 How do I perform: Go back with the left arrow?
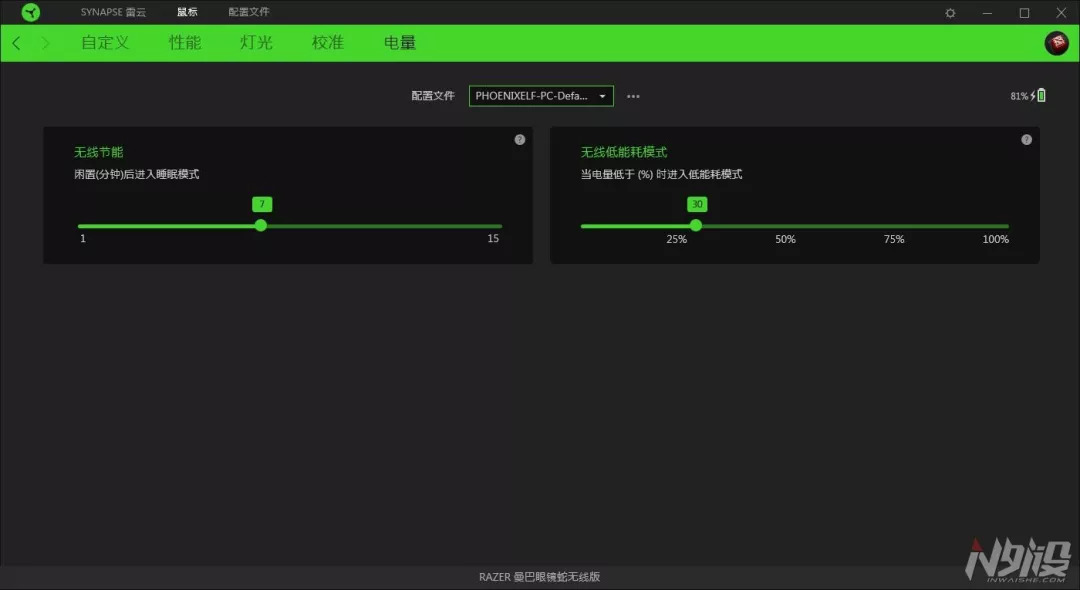click(17, 43)
